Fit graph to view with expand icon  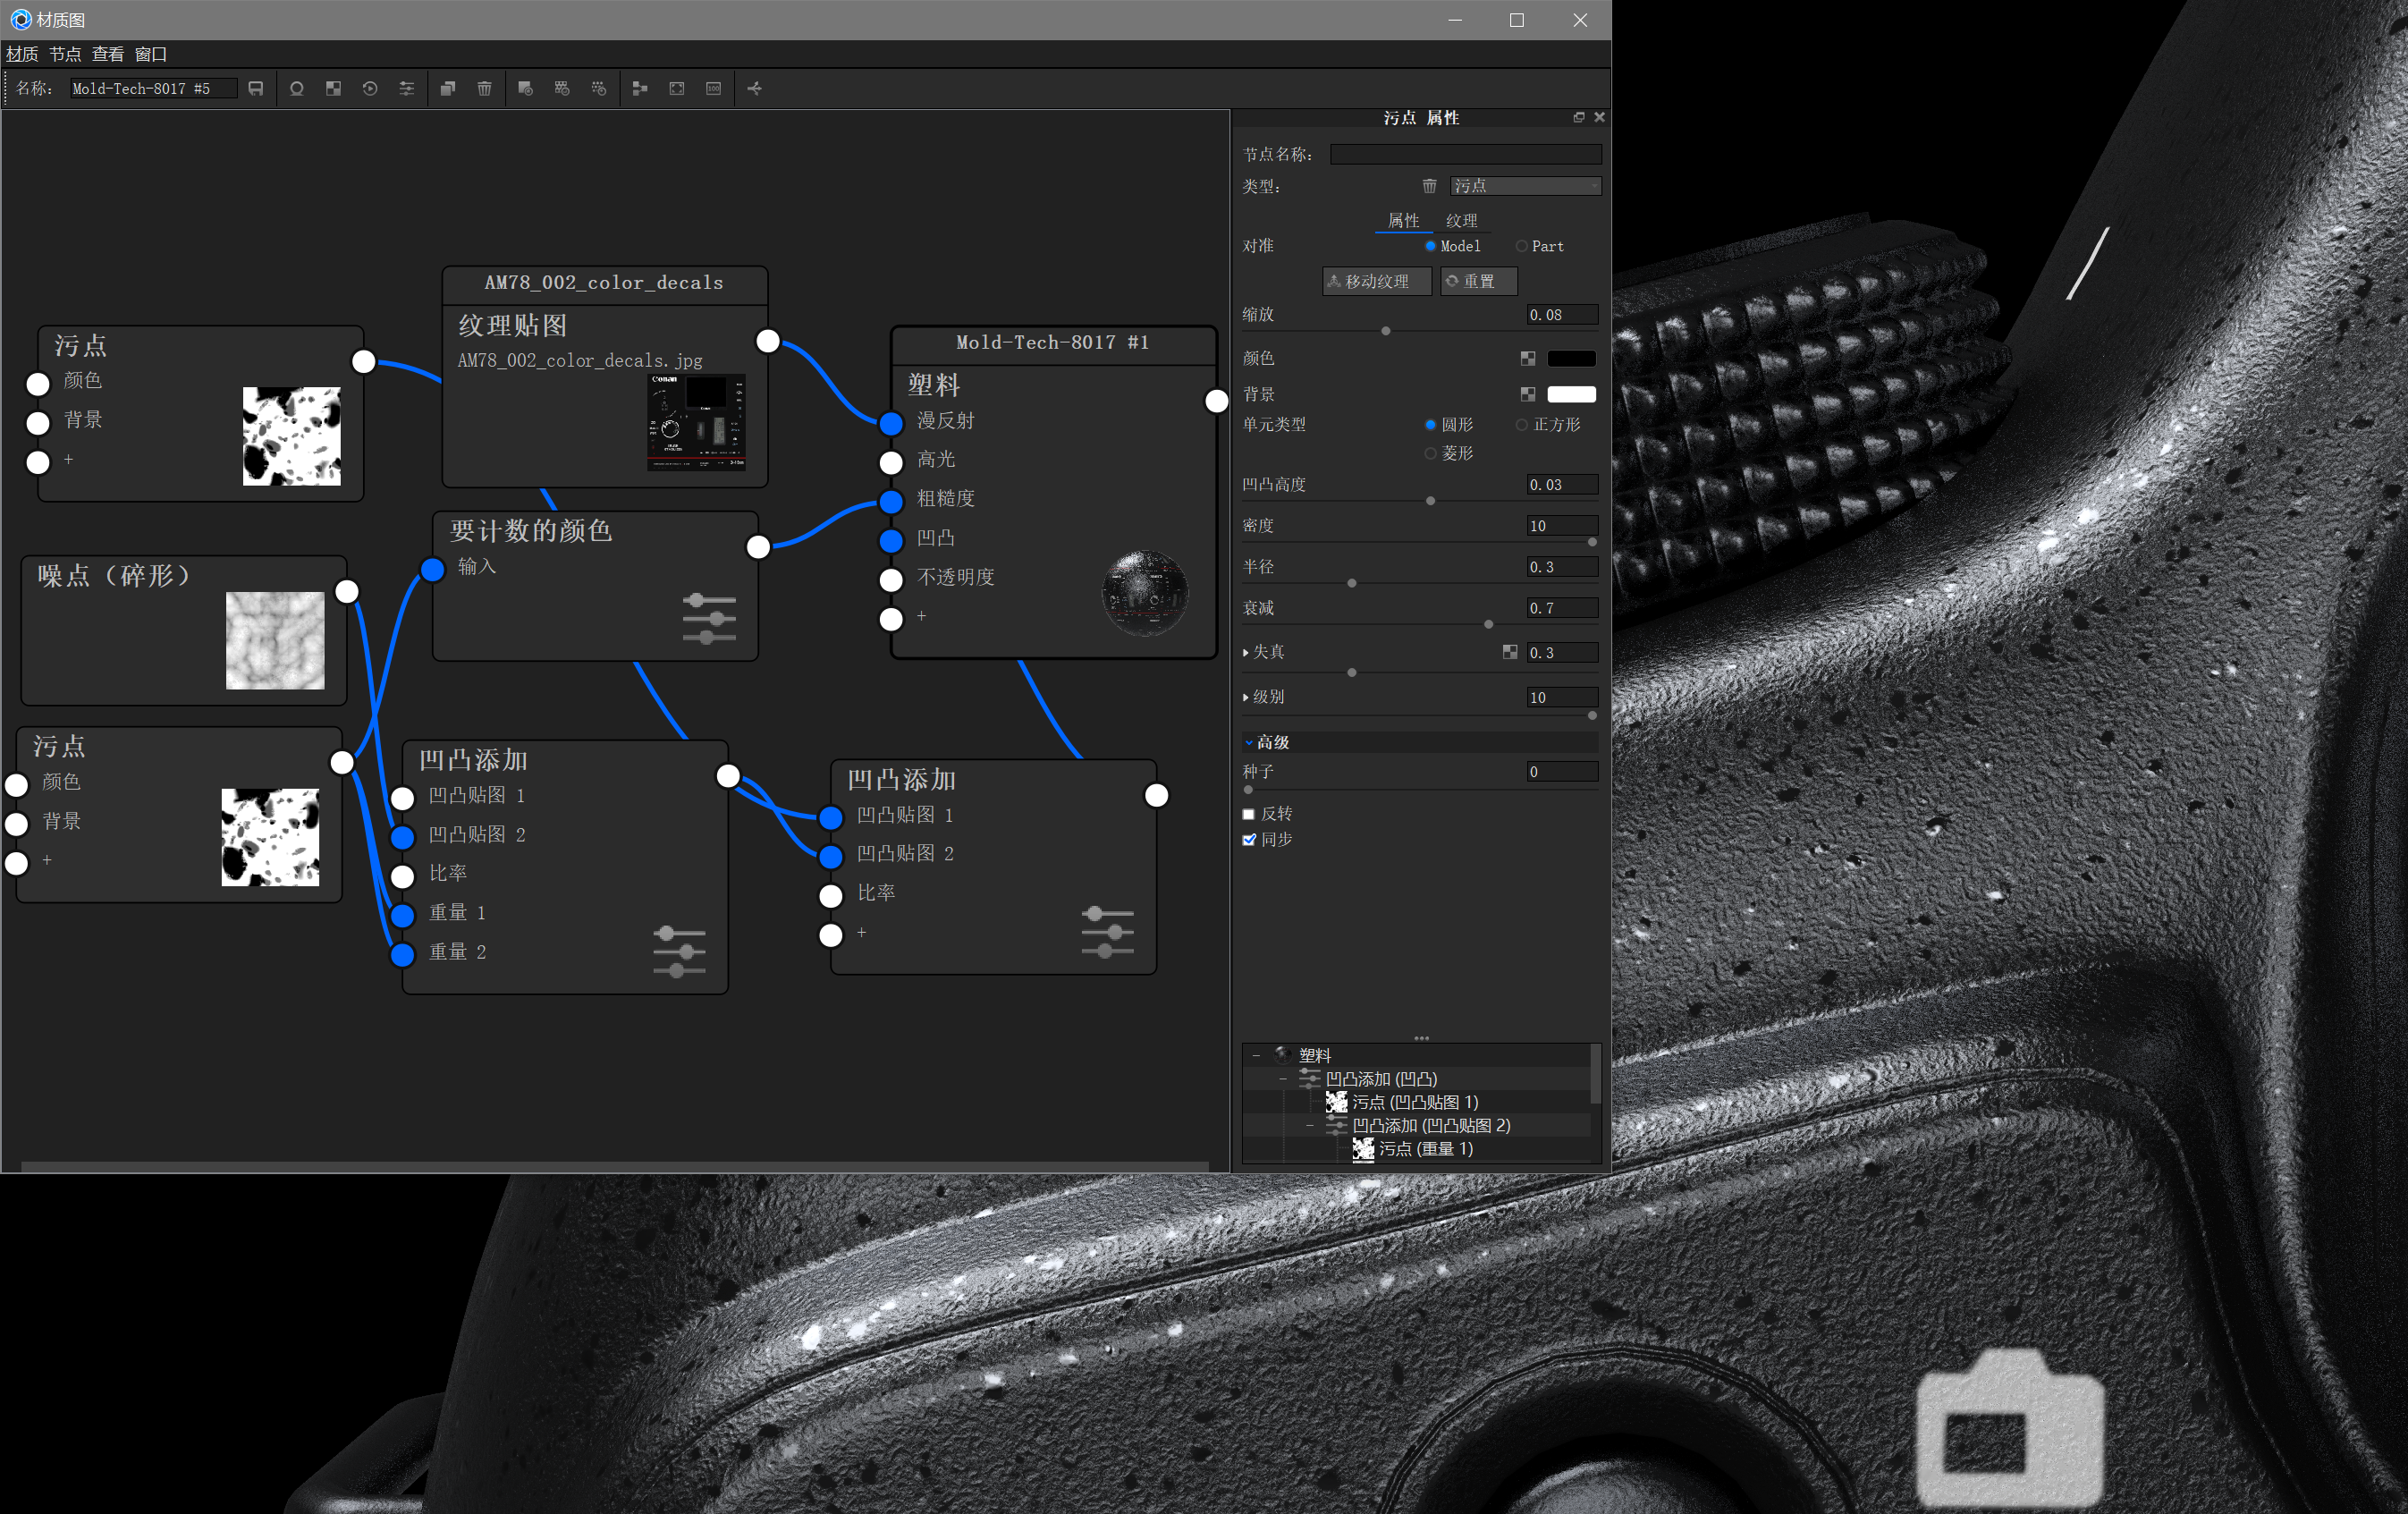pyautogui.click(x=677, y=89)
